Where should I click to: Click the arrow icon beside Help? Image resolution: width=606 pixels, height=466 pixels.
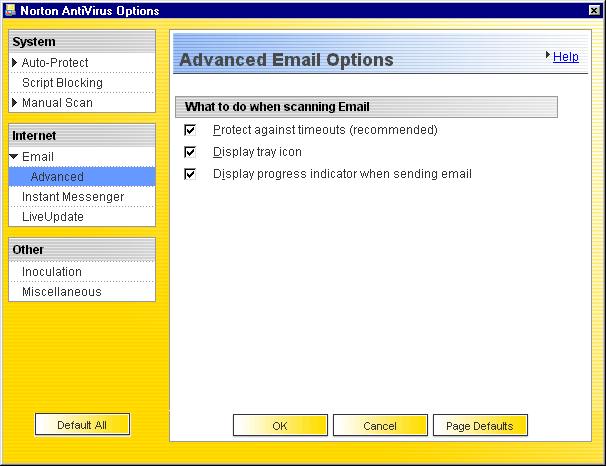coord(548,56)
